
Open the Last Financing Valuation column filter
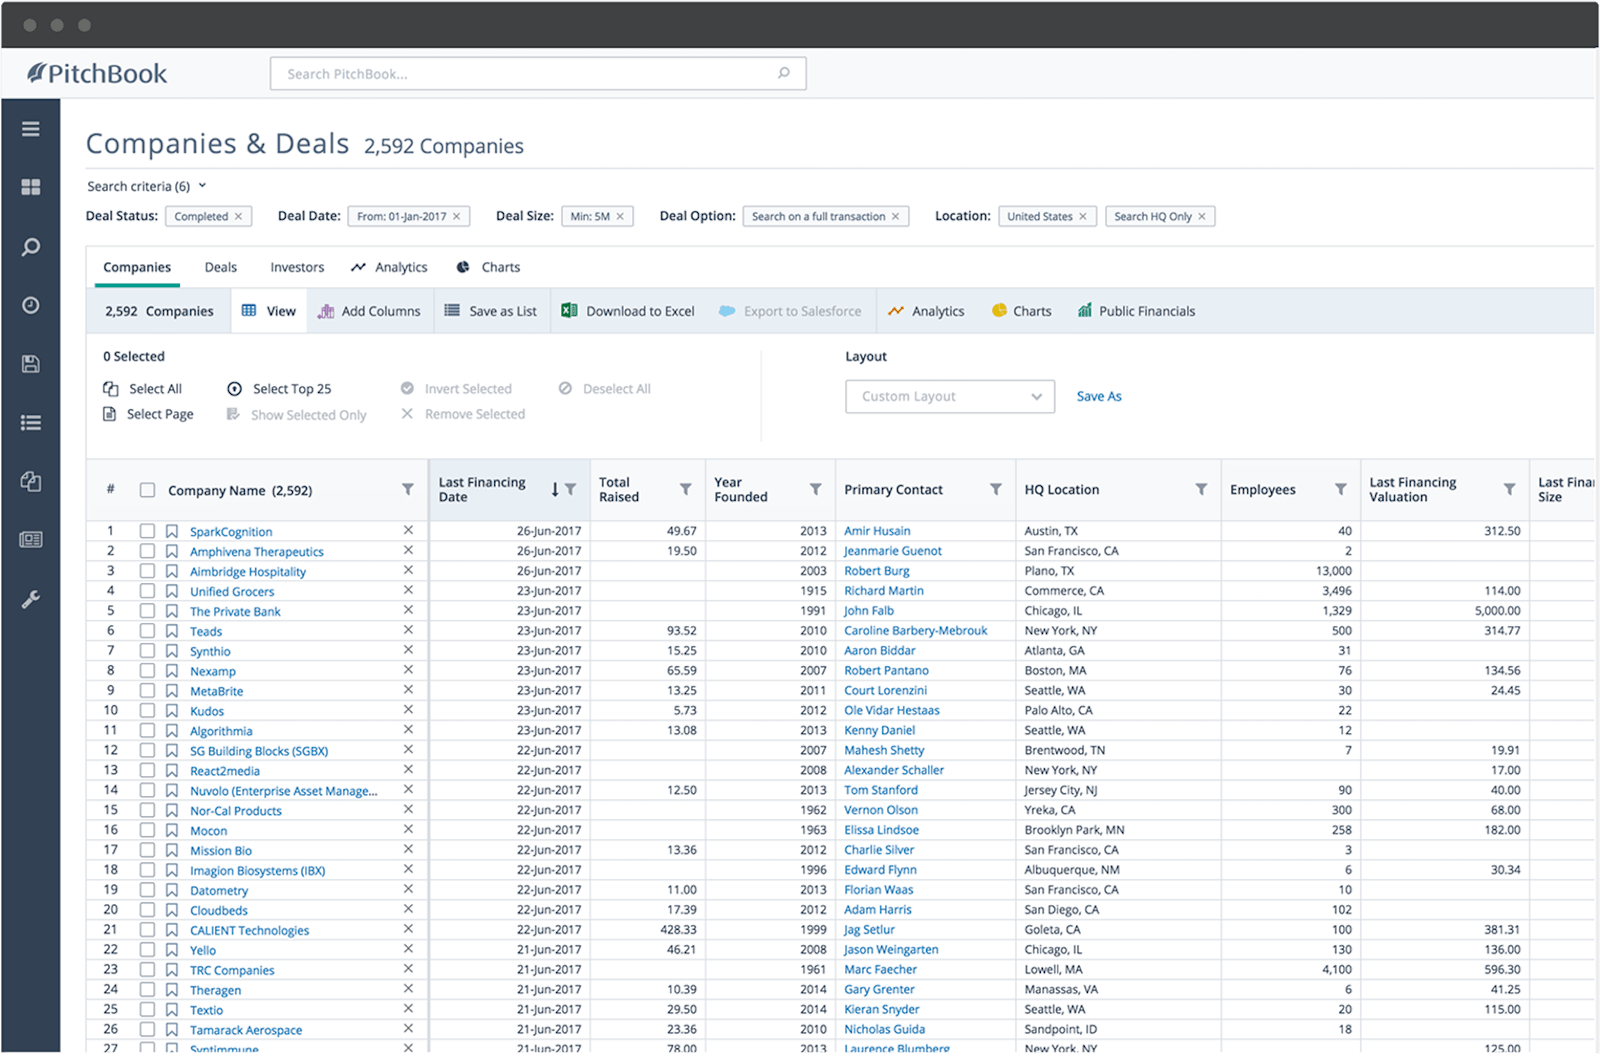tap(1509, 490)
